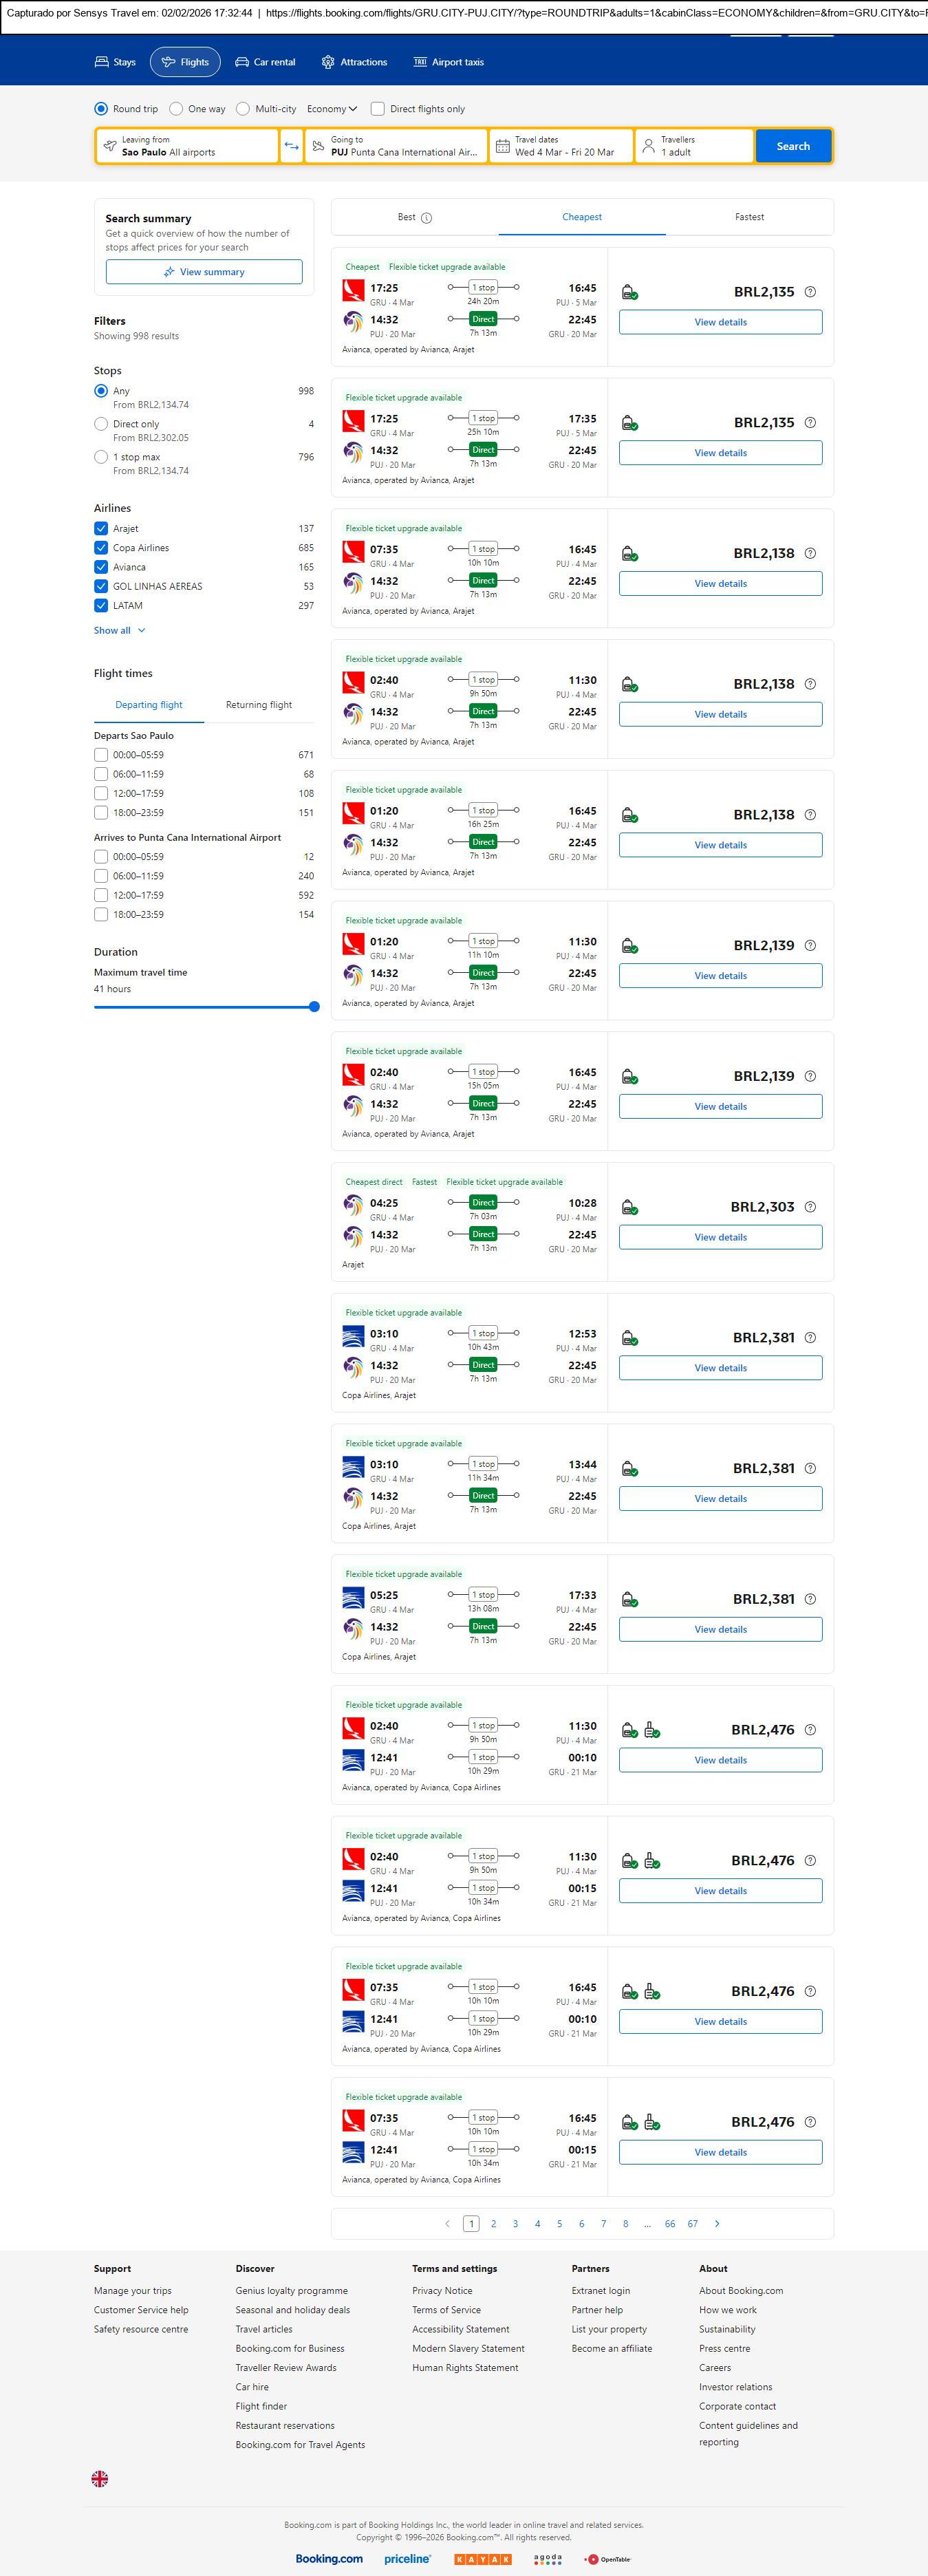
Task: Click the calendar icon in Travel dates field
Action: point(503,146)
